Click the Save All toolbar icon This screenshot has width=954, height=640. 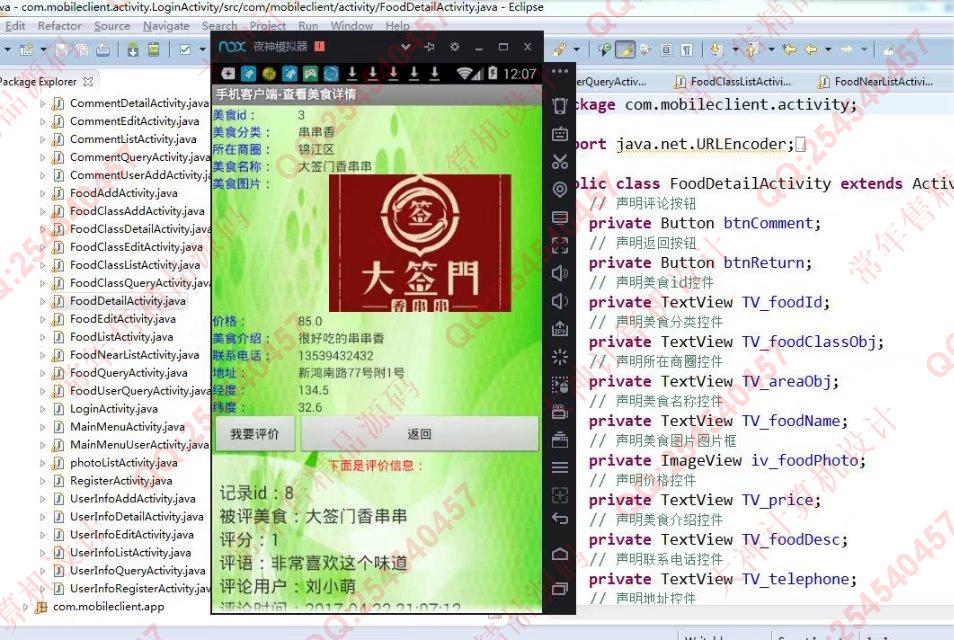81,49
